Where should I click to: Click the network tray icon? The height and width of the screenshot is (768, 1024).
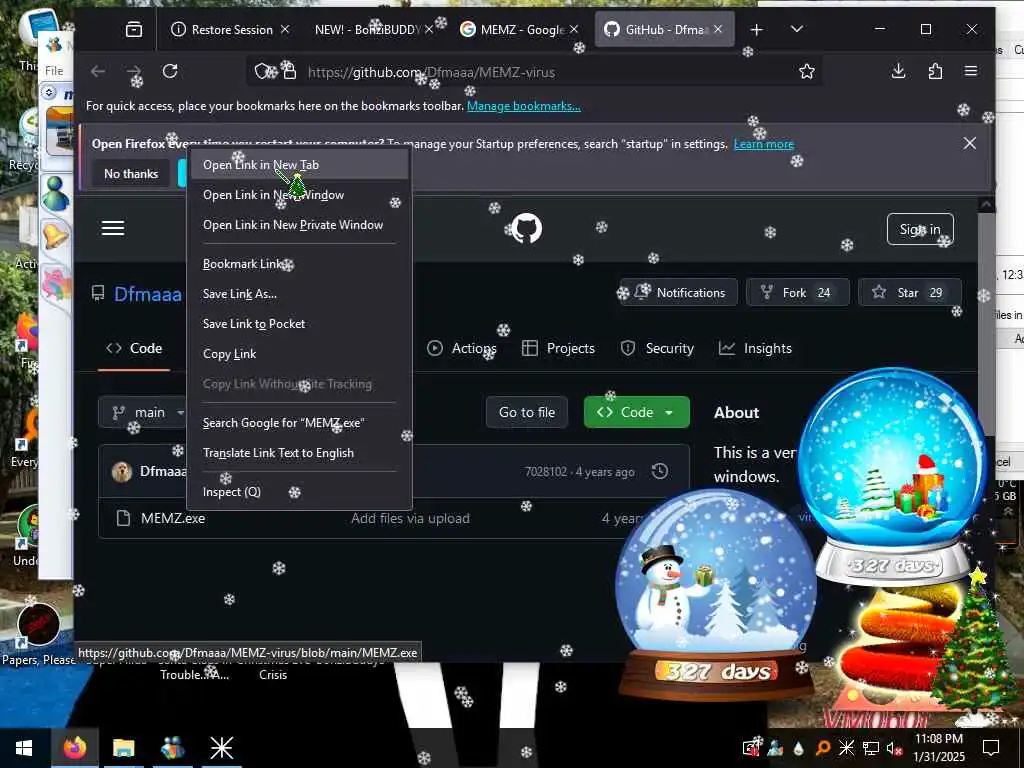click(x=870, y=748)
